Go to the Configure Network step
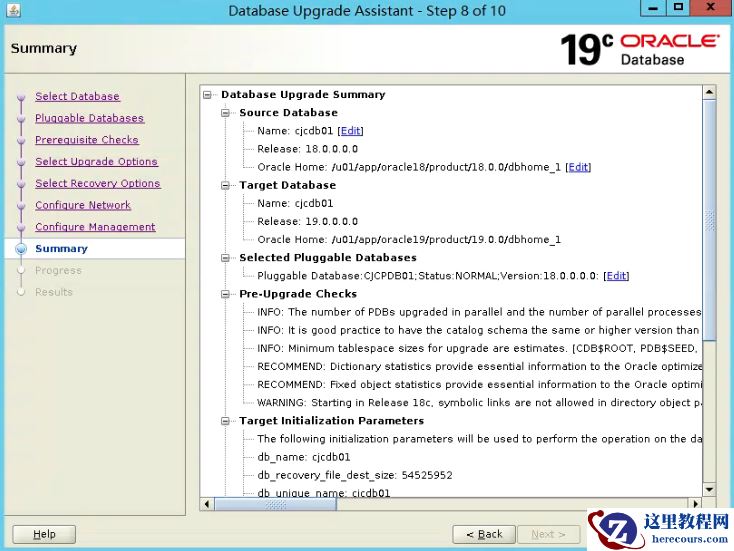The height and width of the screenshot is (551, 734). [x=83, y=205]
